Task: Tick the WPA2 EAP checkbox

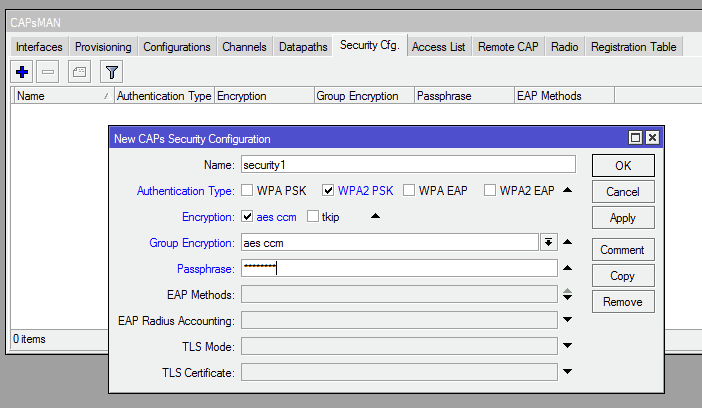Action: pyautogui.click(x=490, y=190)
